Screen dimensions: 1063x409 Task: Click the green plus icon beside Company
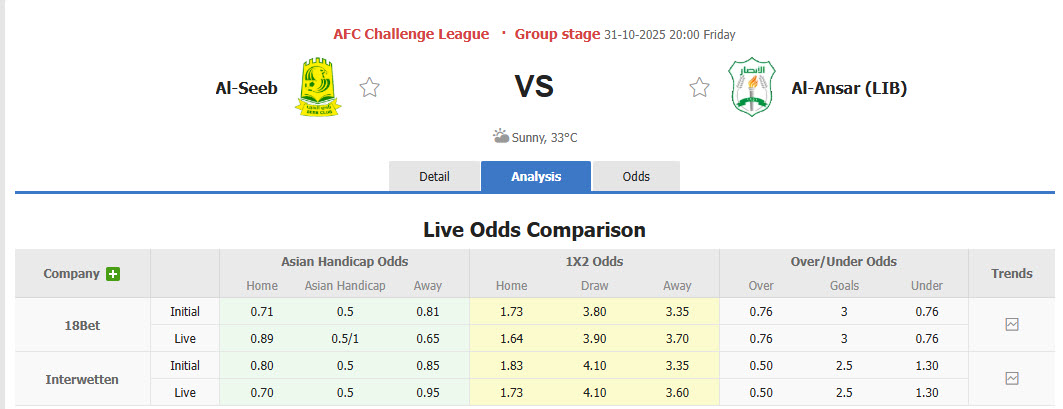click(x=113, y=274)
